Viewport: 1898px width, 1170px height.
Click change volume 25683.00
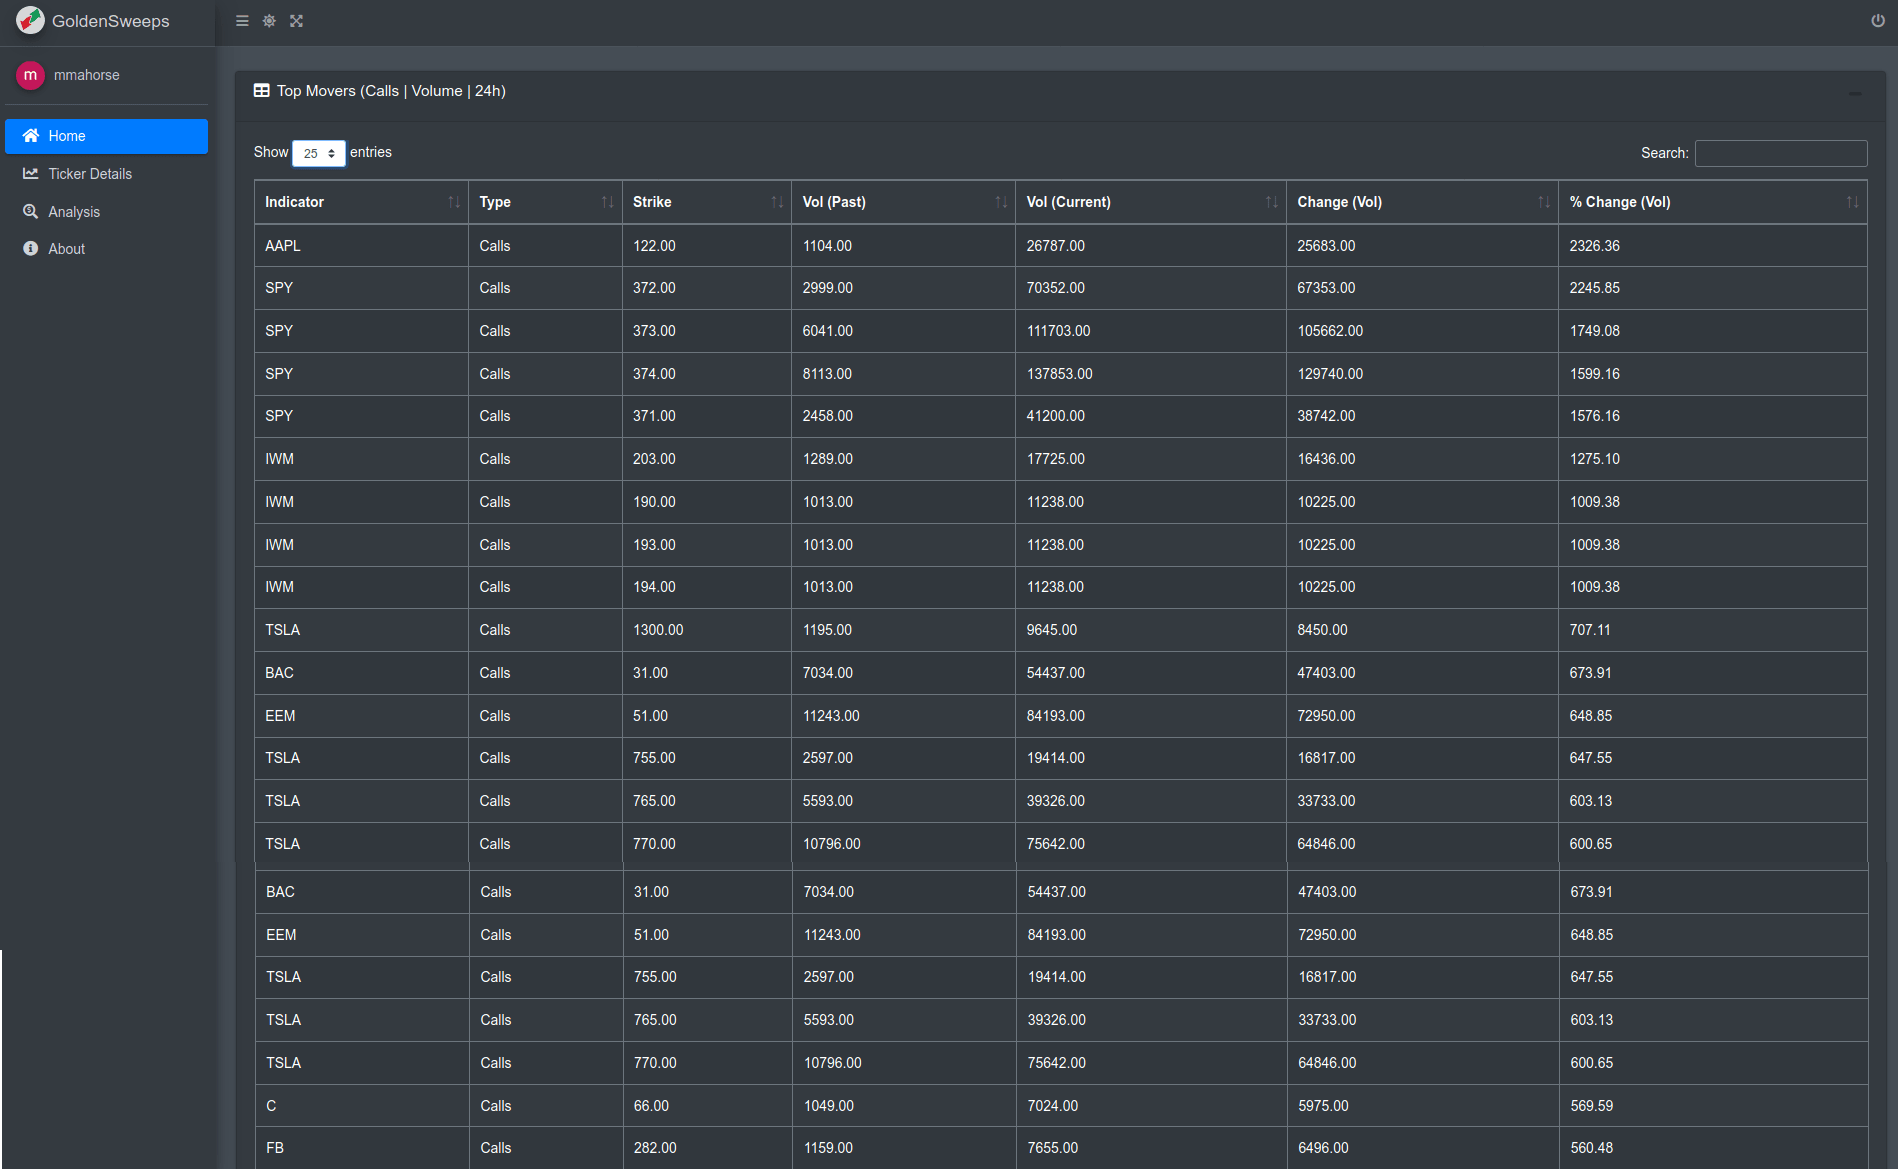1327,246
